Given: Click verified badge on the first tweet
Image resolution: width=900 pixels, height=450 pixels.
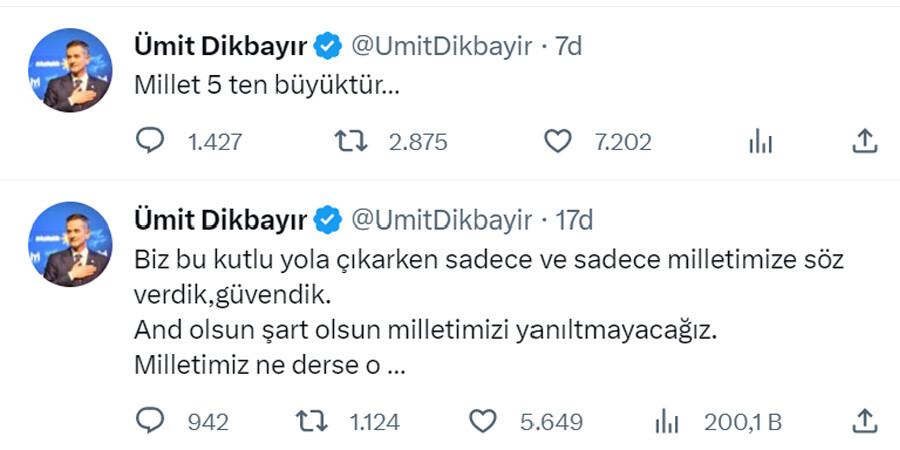Looking at the screenshot, I should (329, 46).
